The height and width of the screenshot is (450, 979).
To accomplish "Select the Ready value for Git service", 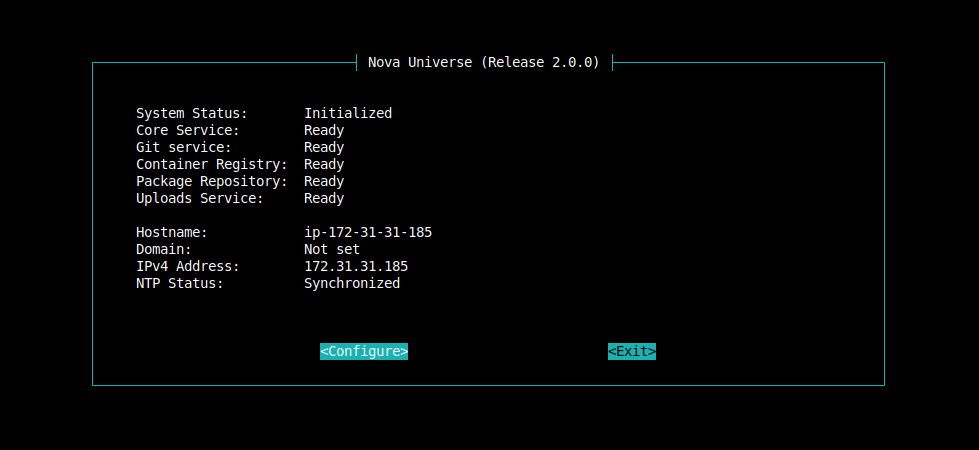I will click(324, 147).
